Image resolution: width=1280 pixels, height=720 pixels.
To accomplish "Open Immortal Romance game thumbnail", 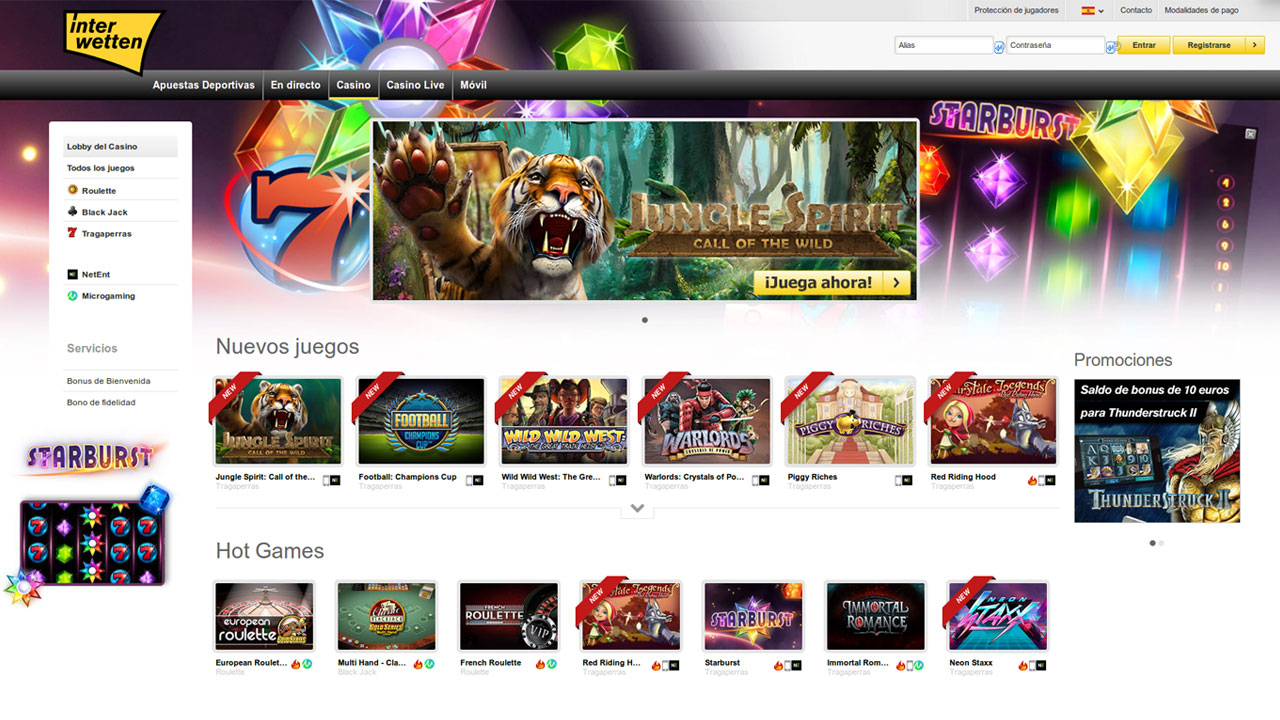I will pos(876,617).
